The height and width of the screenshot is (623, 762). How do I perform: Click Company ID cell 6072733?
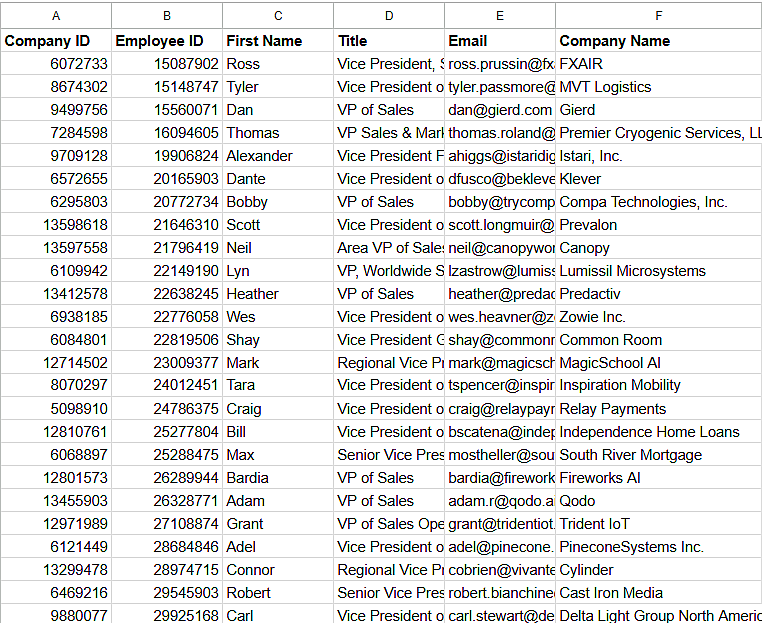tap(55, 64)
